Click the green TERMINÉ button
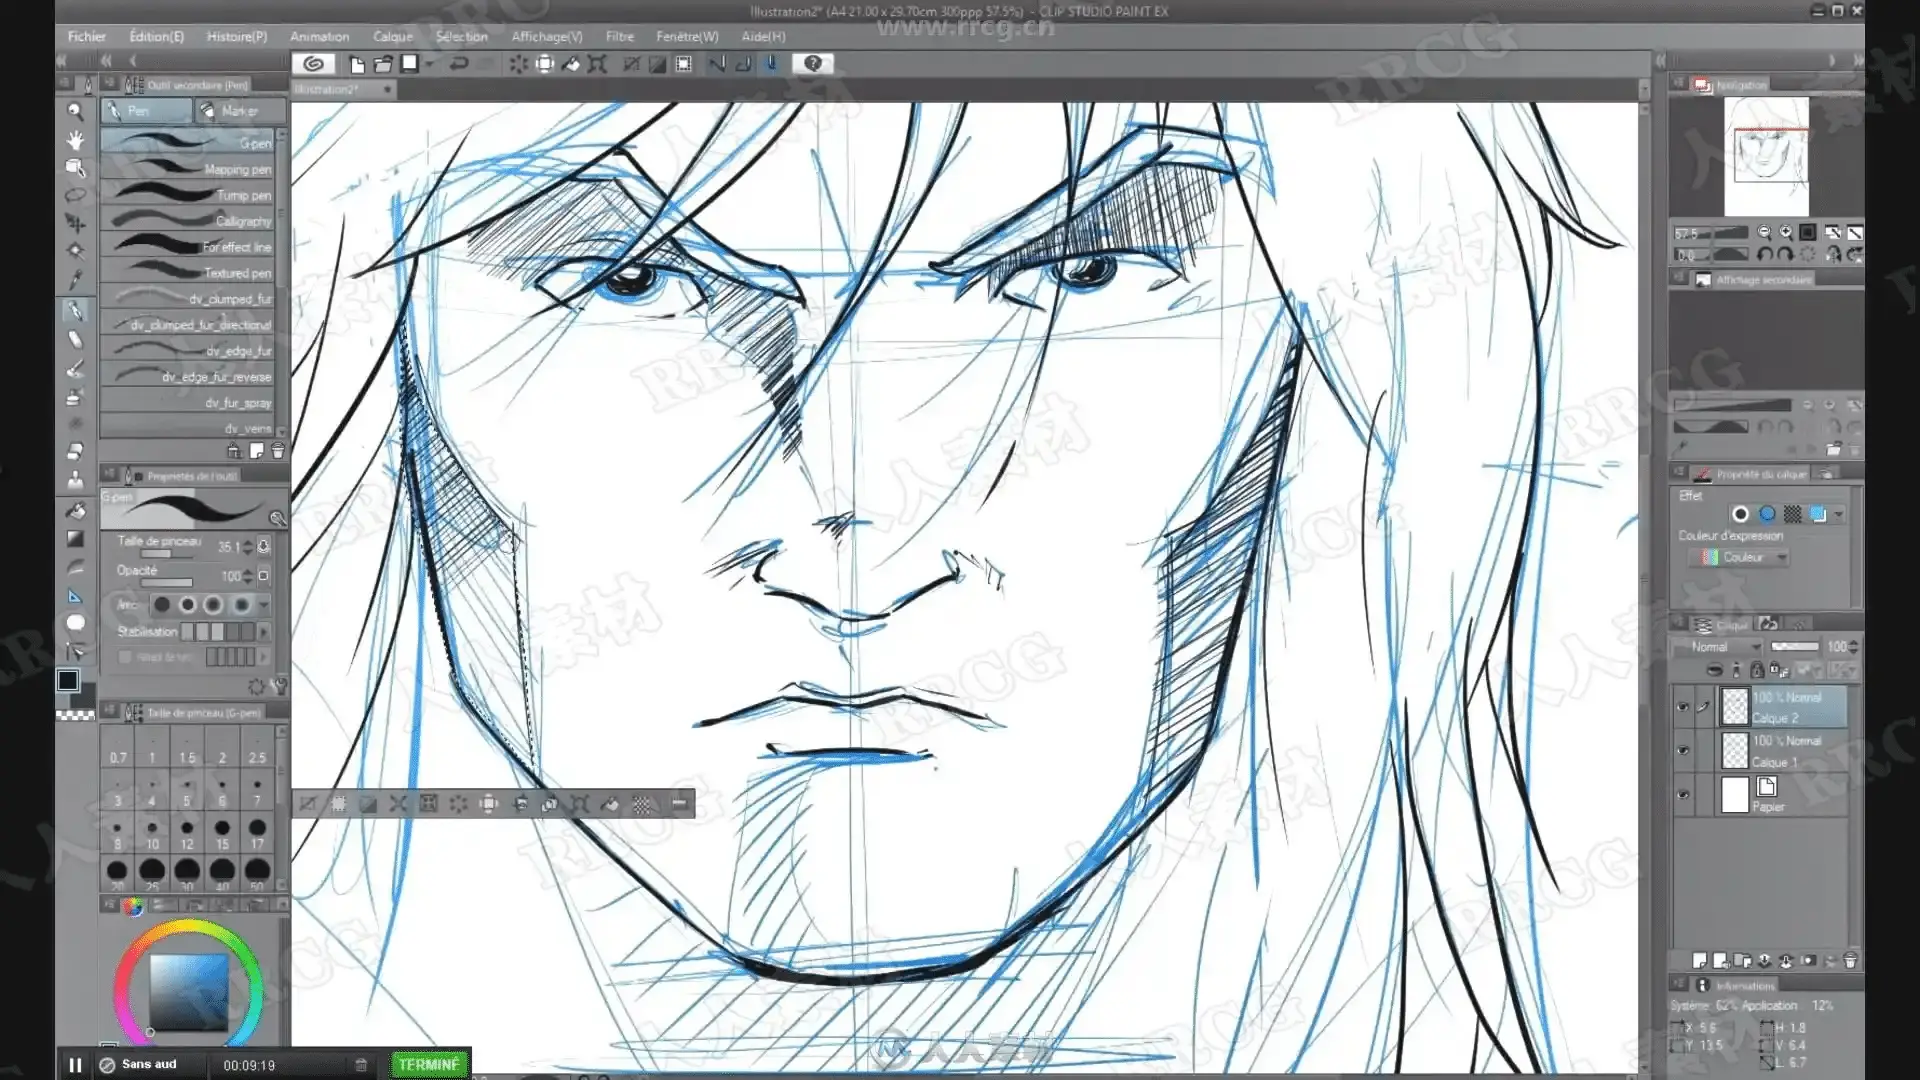The image size is (1920, 1080). click(428, 1065)
